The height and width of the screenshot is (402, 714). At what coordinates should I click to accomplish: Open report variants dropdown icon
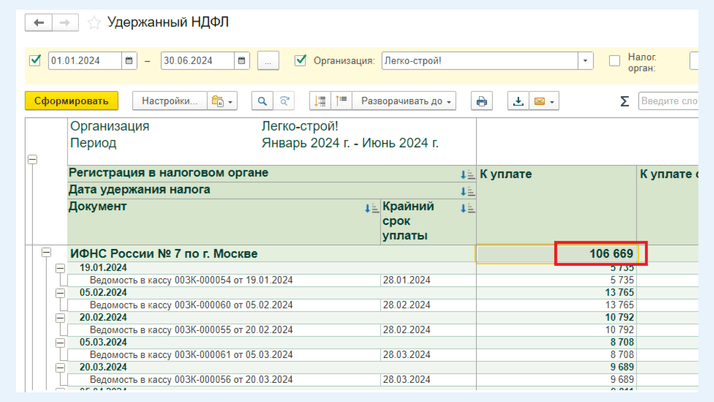click(222, 101)
